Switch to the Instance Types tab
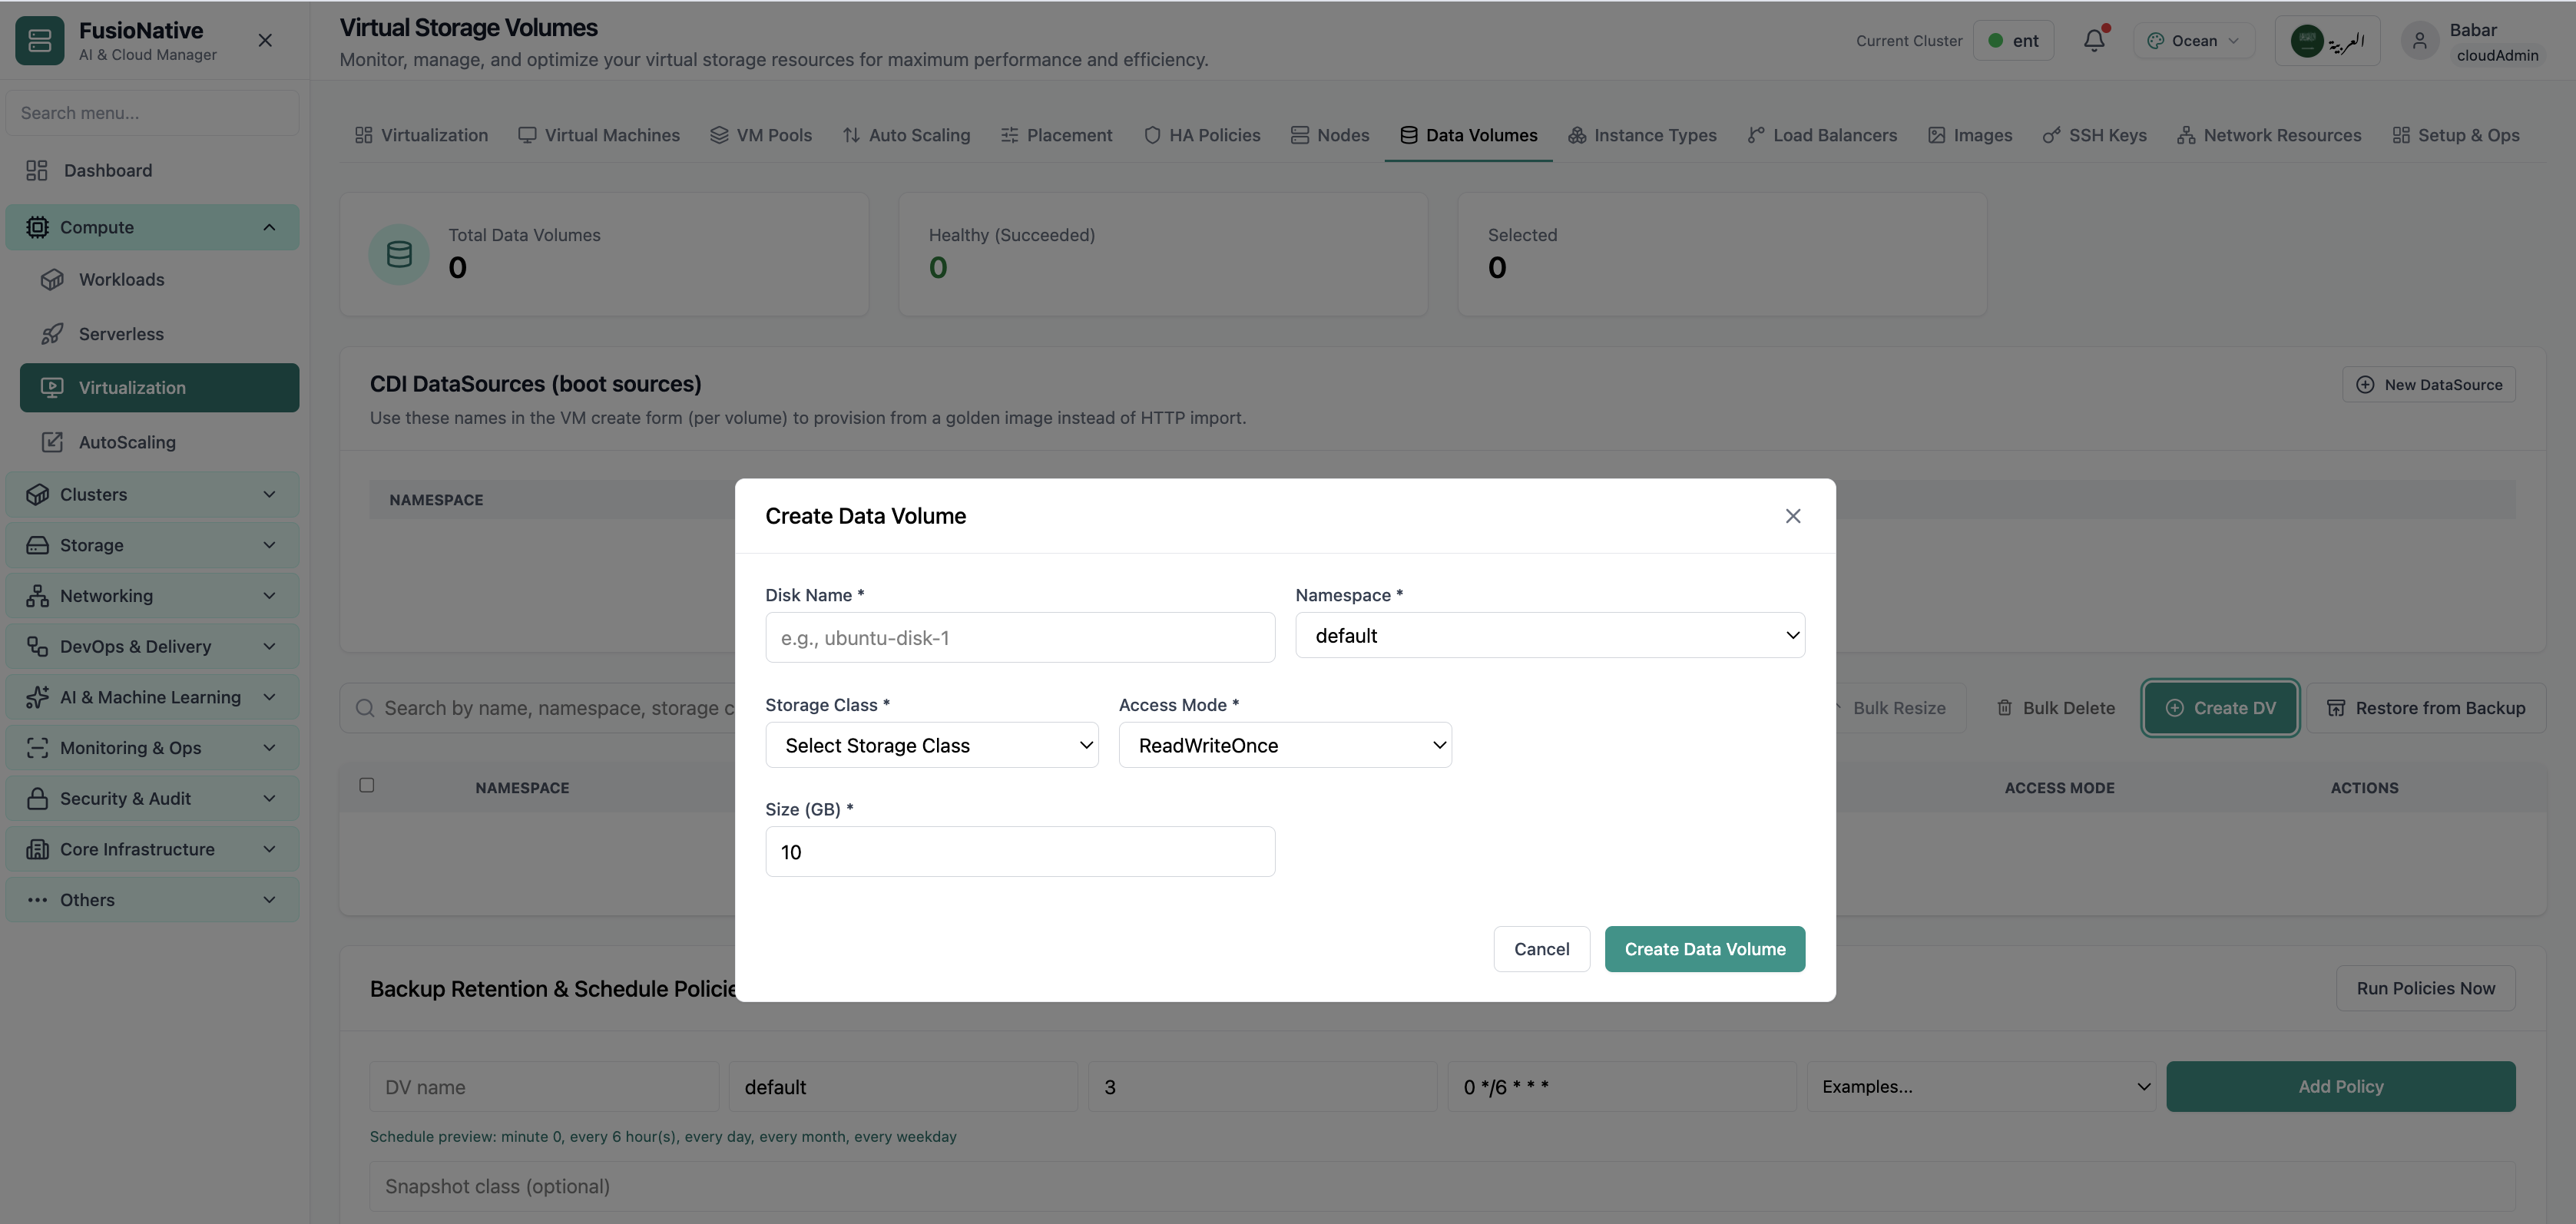This screenshot has width=2576, height=1224. tap(1642, 135)
